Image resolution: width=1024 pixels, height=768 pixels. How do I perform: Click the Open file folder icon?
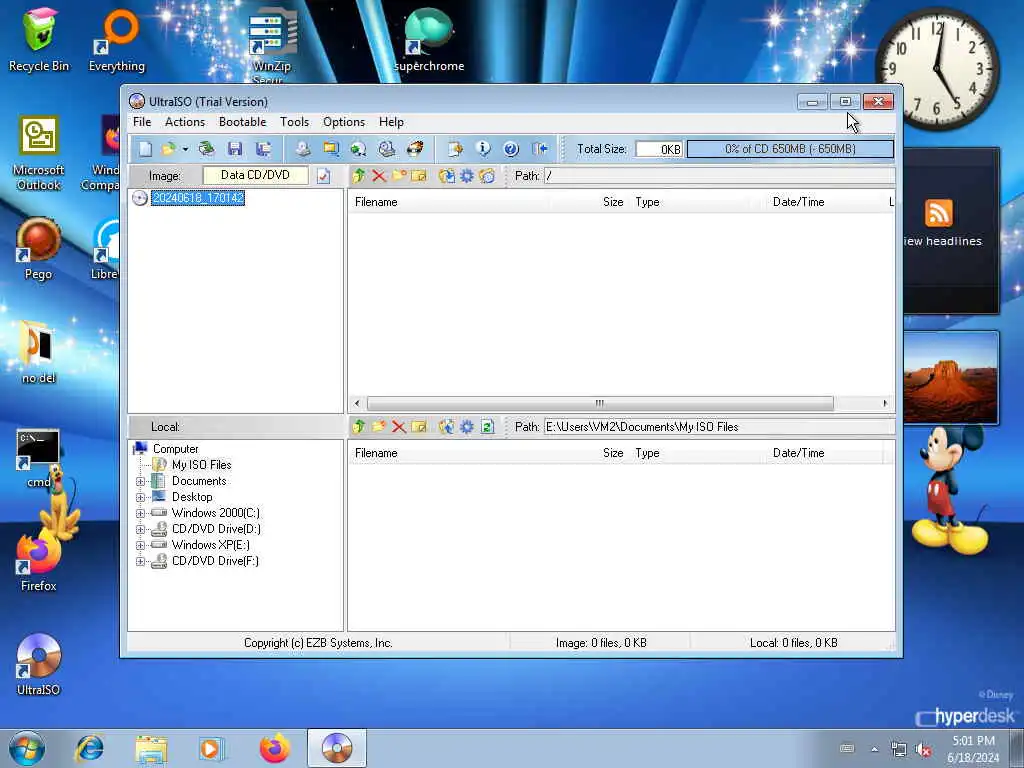(168, 149)
